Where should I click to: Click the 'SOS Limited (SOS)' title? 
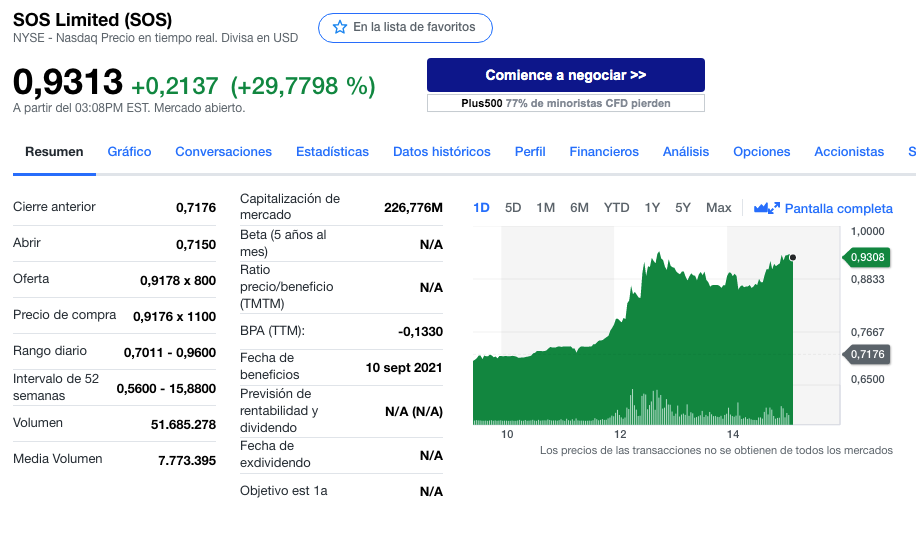click(92, 20)
